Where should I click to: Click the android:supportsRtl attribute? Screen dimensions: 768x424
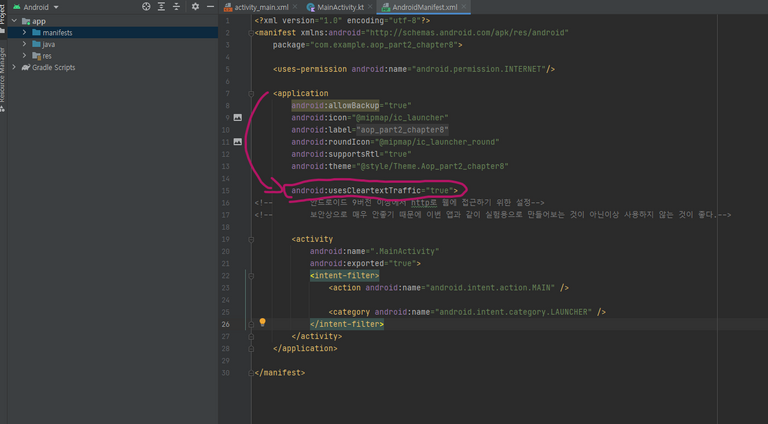point(336,154)
